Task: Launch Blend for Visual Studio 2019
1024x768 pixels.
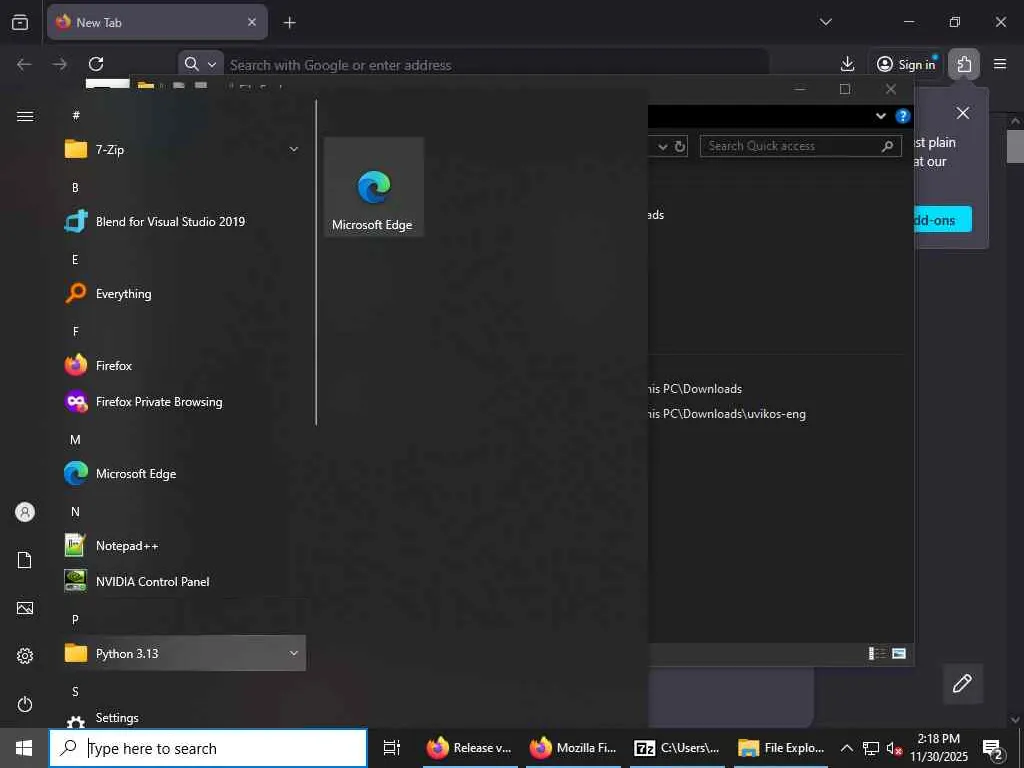Action: (183, 221)
